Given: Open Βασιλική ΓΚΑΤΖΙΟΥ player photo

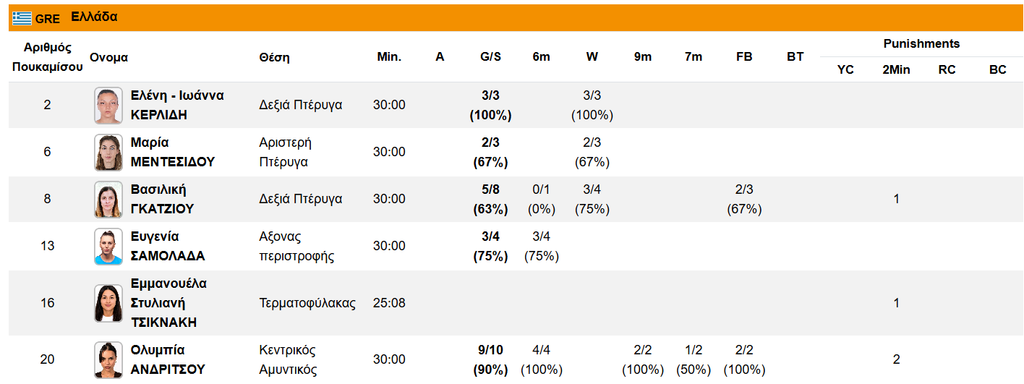Looking at the screenshot, I should click(108, 199).
